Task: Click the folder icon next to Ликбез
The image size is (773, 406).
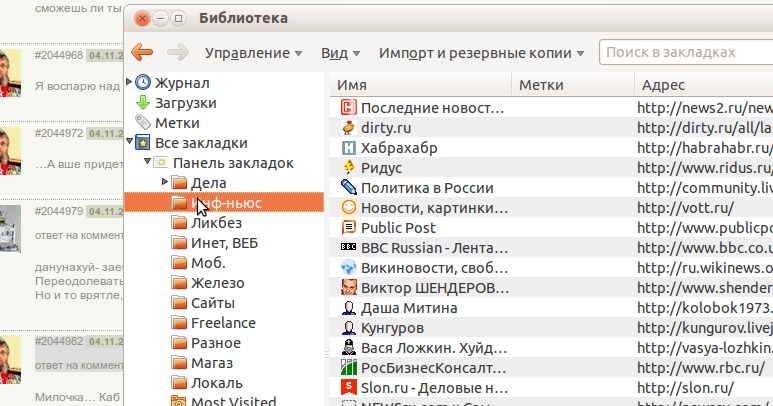Action: click(x=179, y=222)
